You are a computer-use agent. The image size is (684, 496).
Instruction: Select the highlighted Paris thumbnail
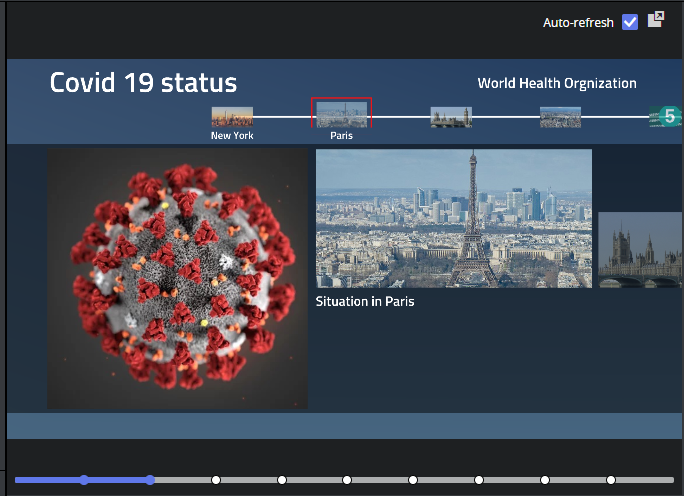[x=341, y=113]
